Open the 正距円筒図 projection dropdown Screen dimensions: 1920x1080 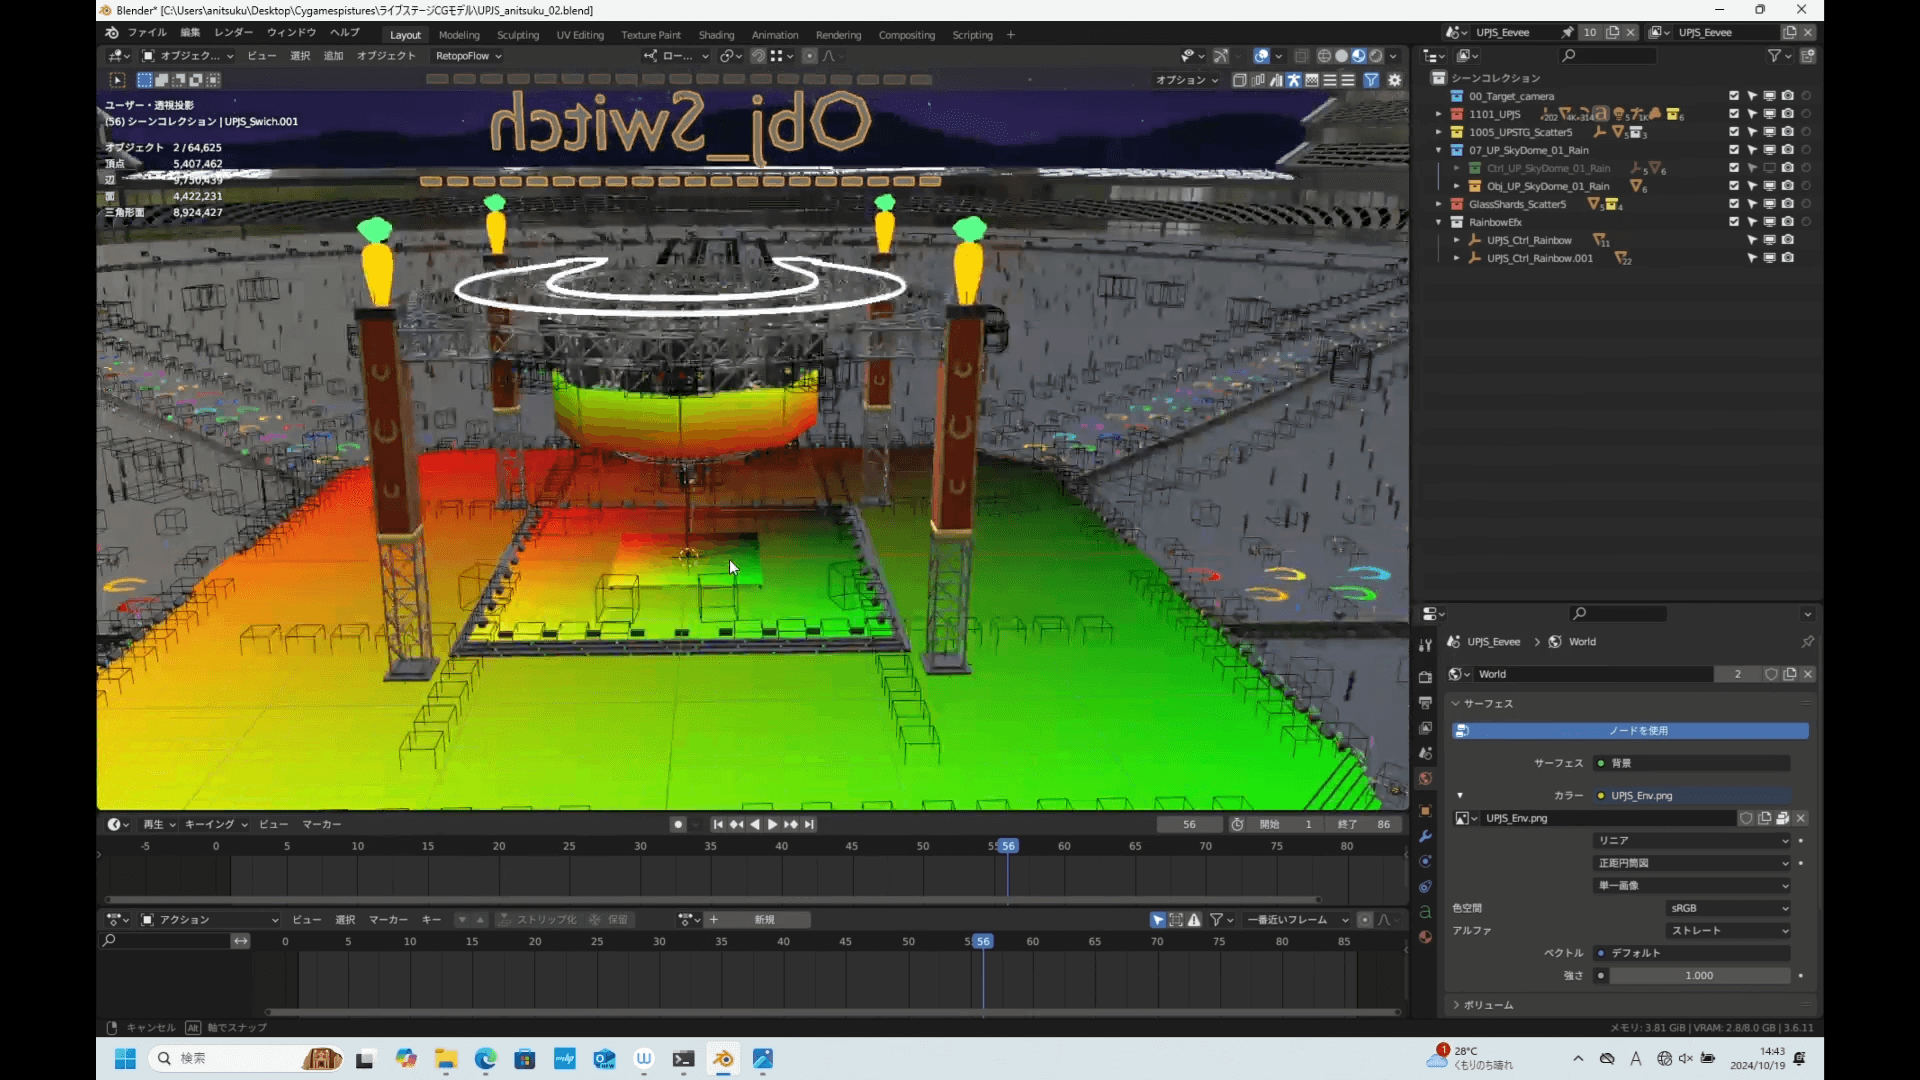click(1692, 863)
